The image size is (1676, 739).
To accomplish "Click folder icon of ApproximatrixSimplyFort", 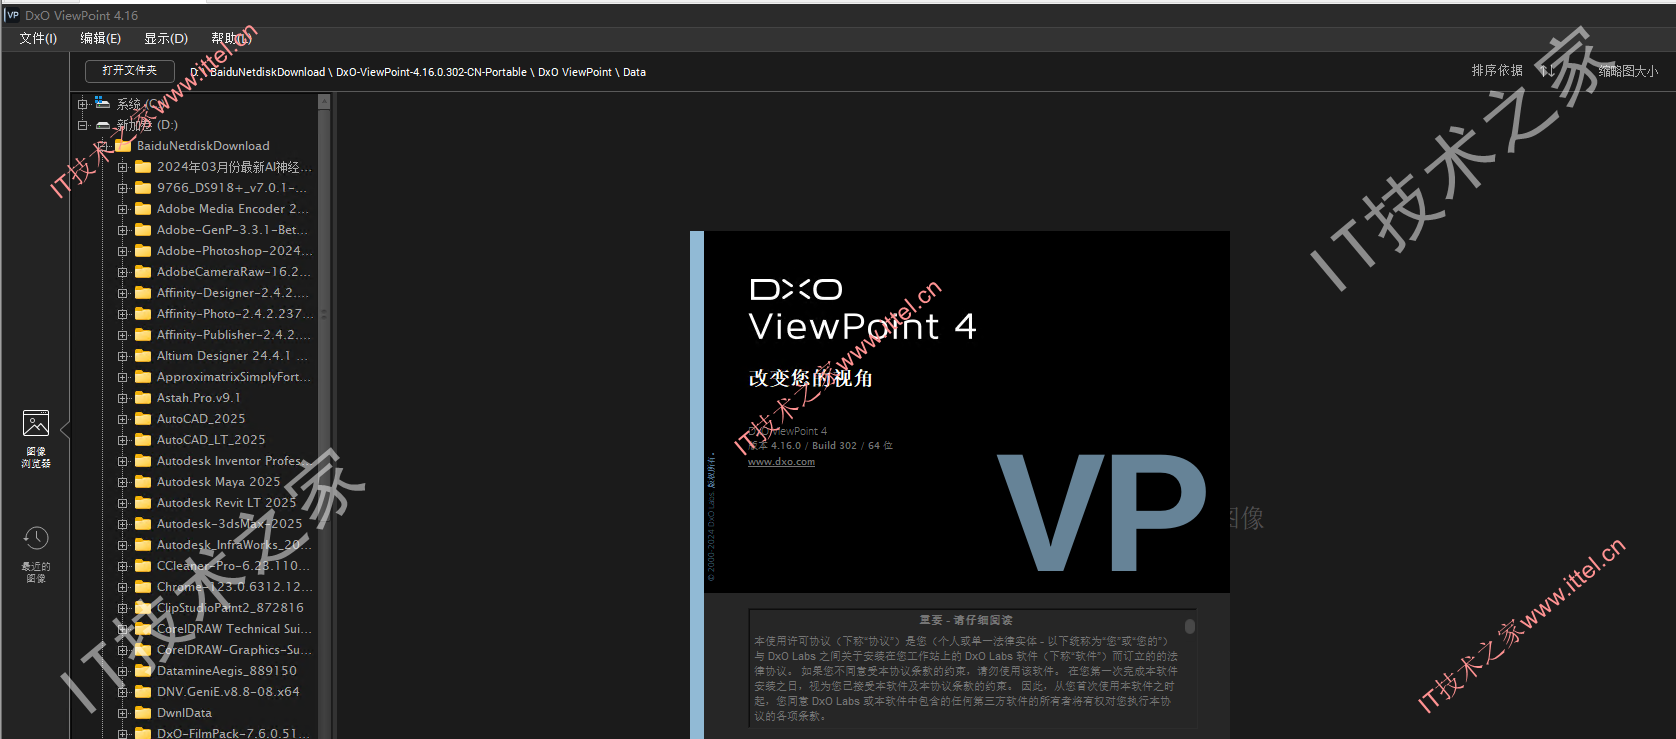I will point(143,377).
